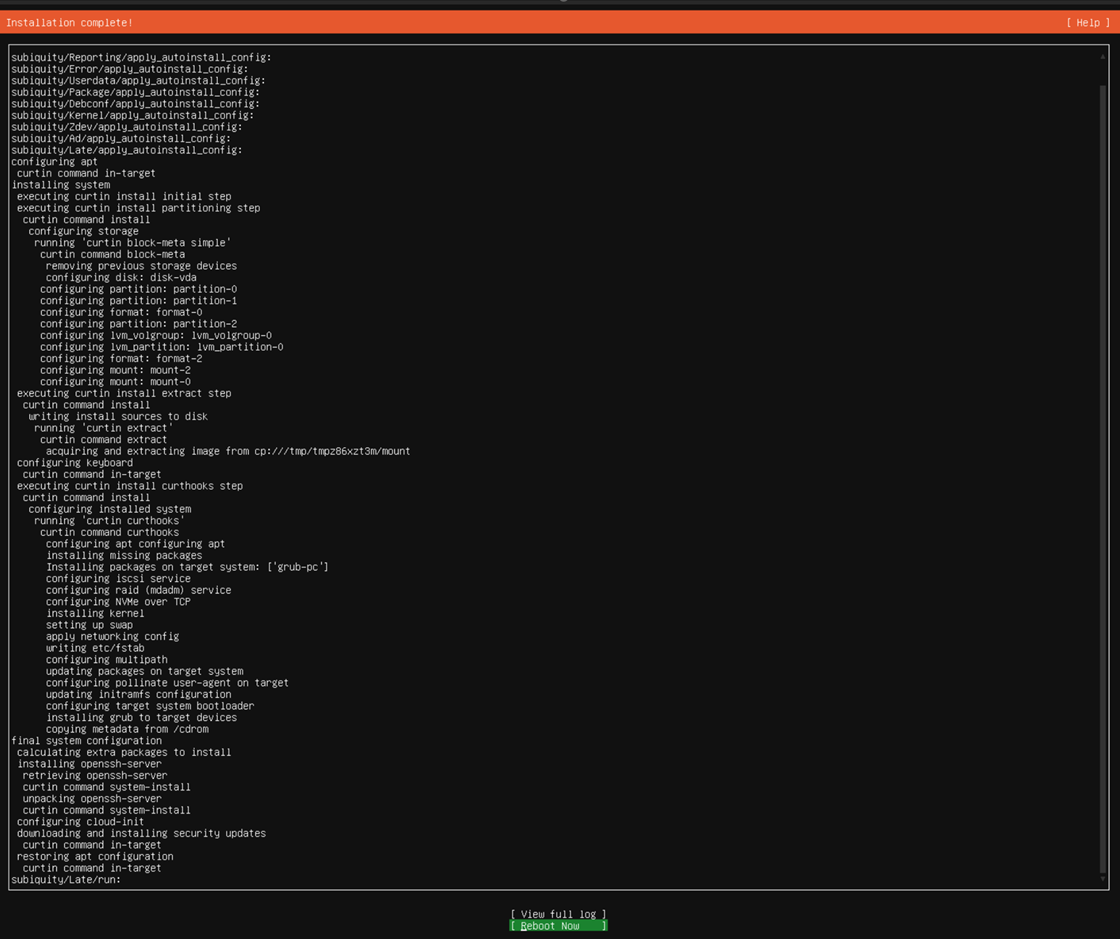Click 'acquiring and extracting image' line
This screenshot has width=1120, height=939.
(228, 451)
